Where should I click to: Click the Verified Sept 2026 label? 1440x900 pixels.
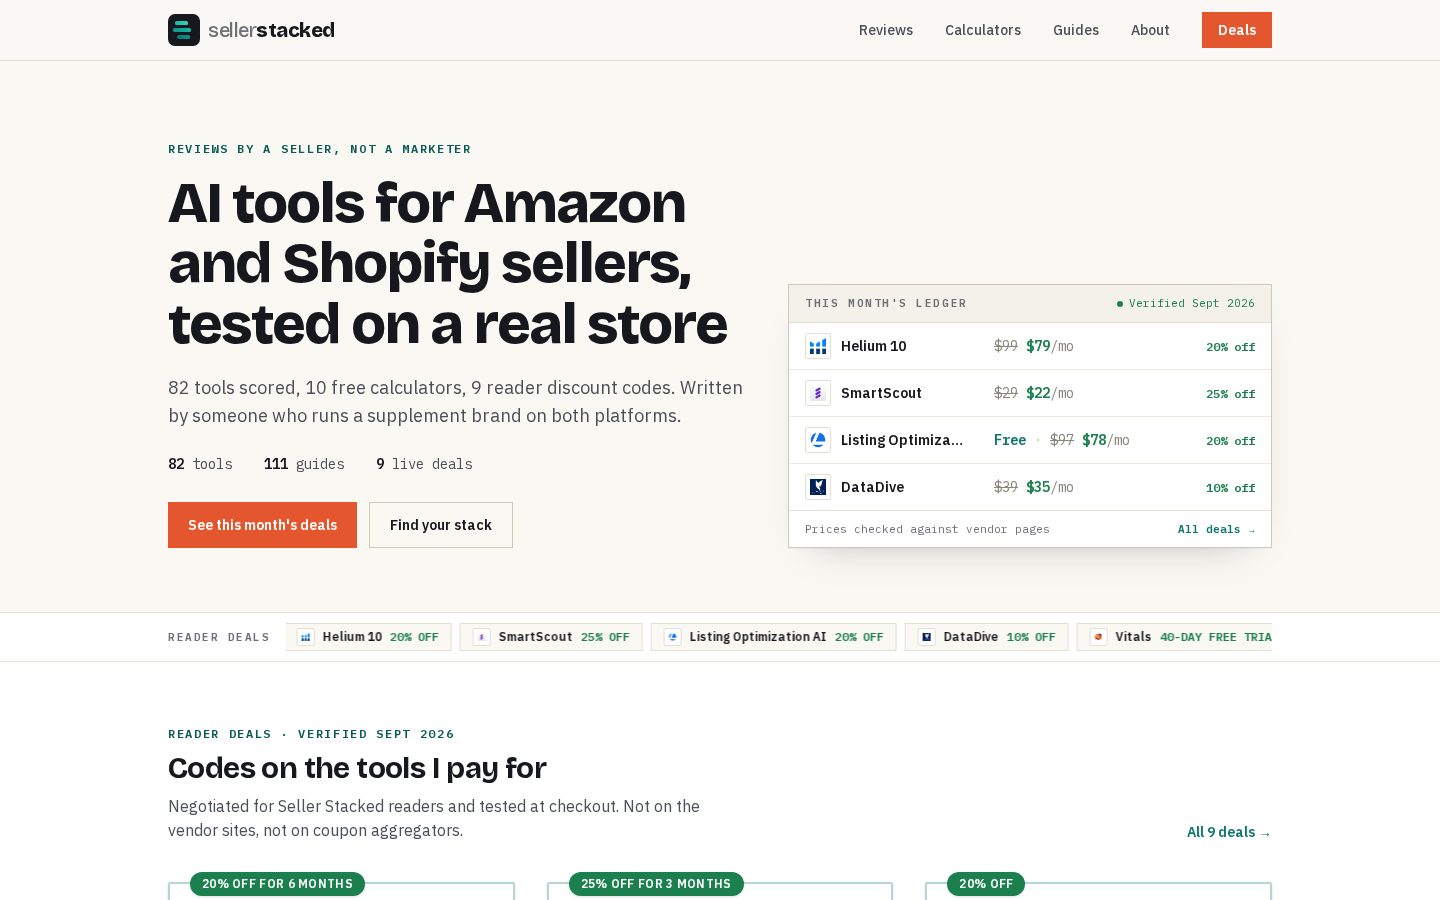[x=1186, y=303]
